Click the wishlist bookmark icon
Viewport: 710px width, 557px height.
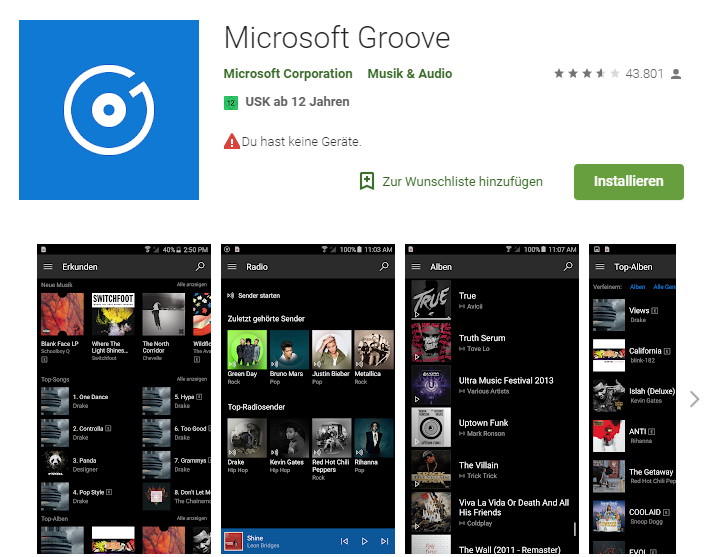point(367,181)
